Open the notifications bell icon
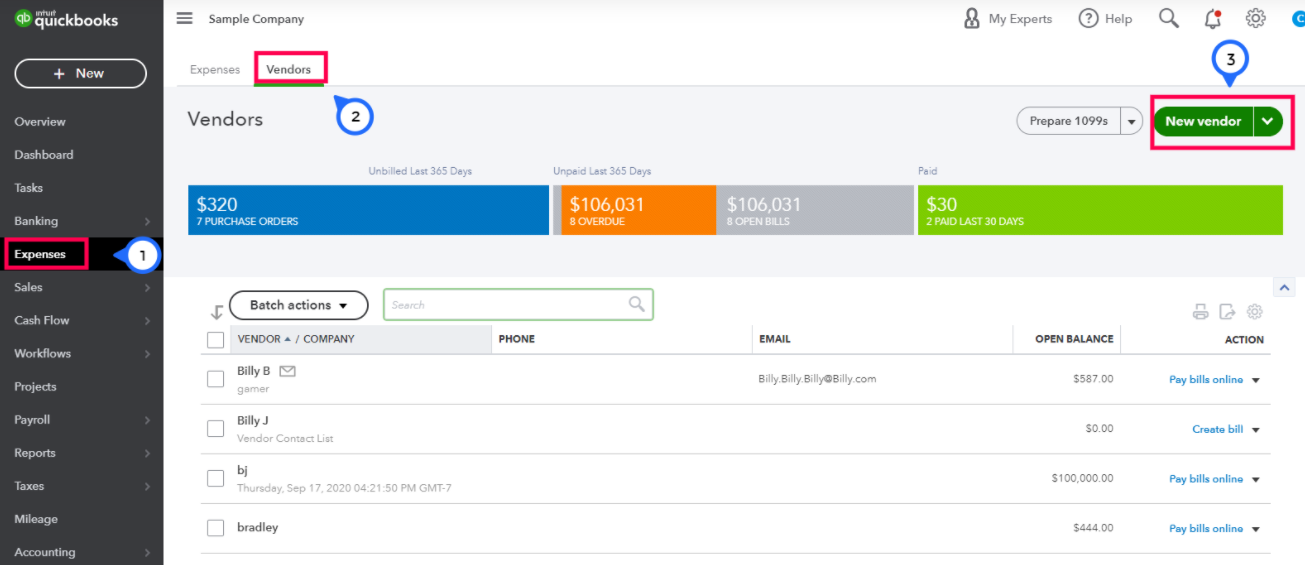Screen dimensions: 1305x565 coord(1212,19)
